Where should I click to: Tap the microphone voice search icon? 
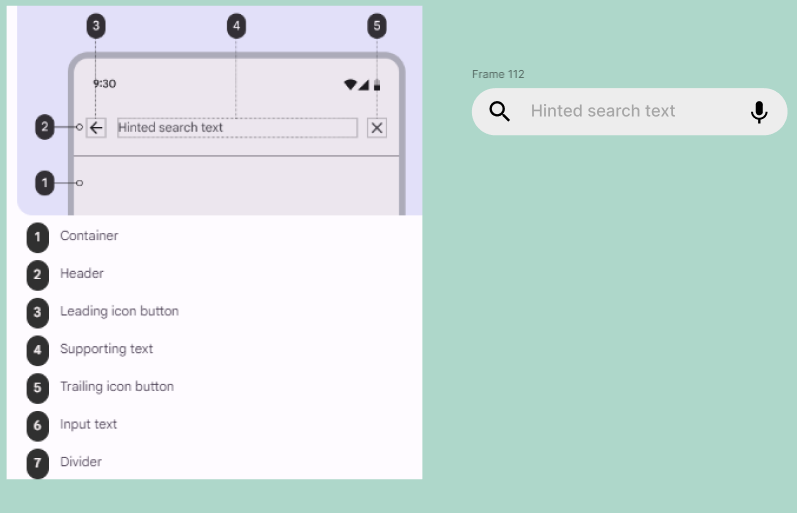click(759, 112)
